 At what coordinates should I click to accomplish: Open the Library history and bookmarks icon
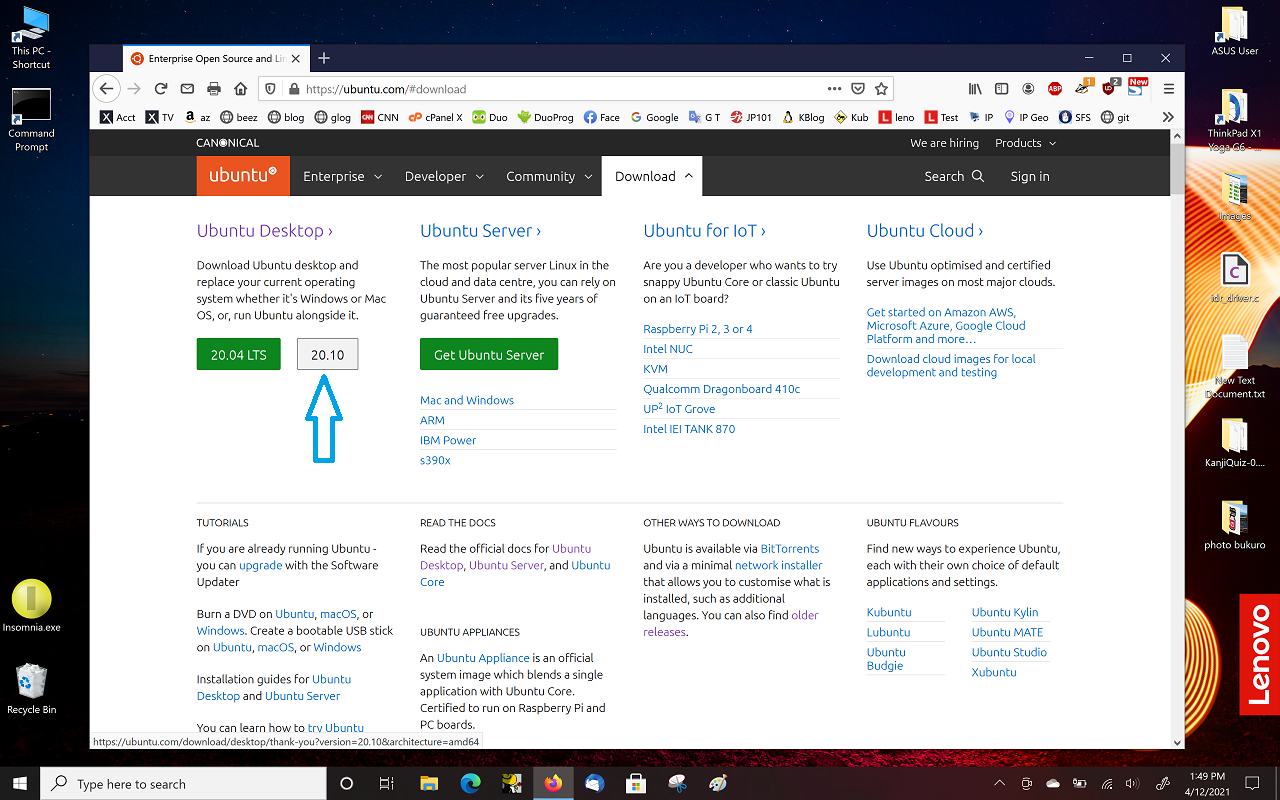tap(975, 89)
